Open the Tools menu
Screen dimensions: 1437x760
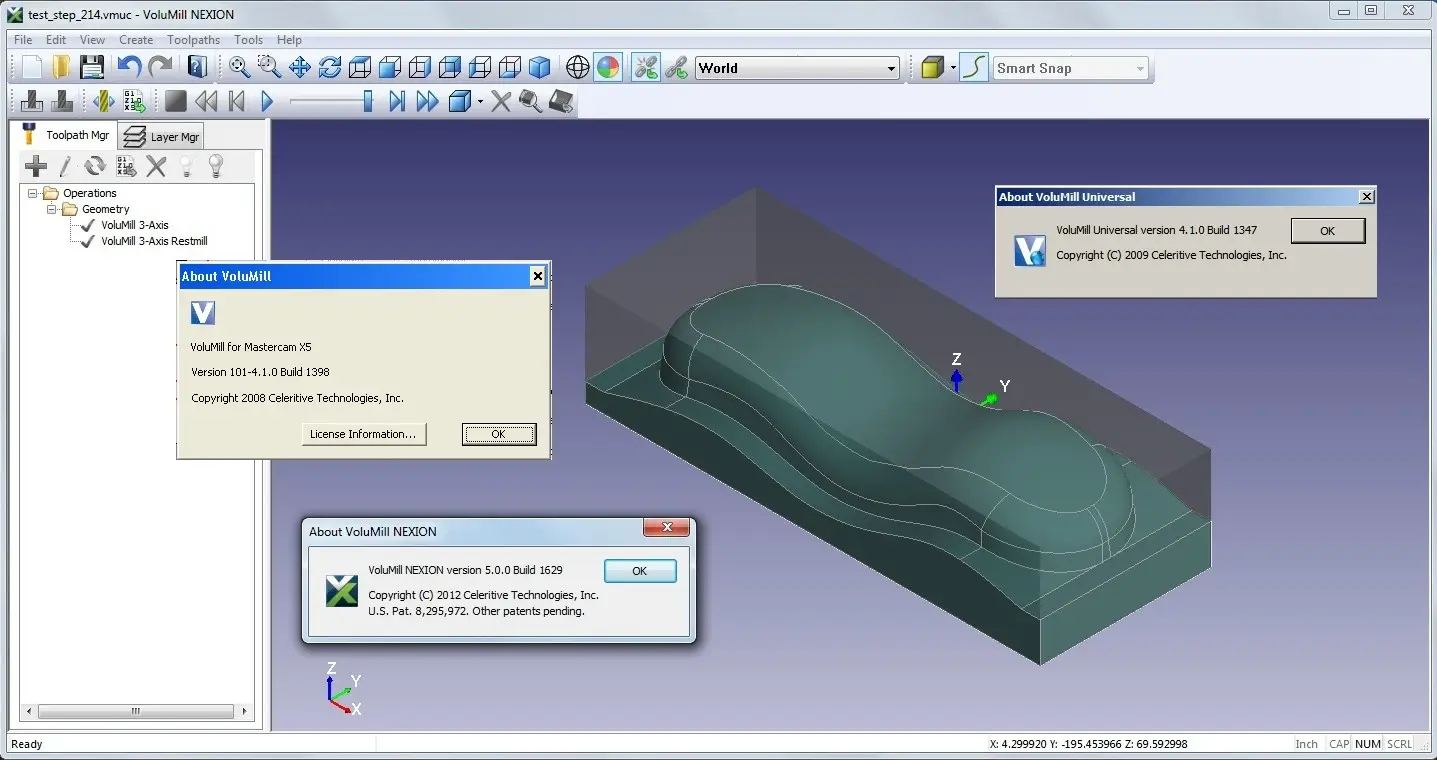(x=248, y=40)
